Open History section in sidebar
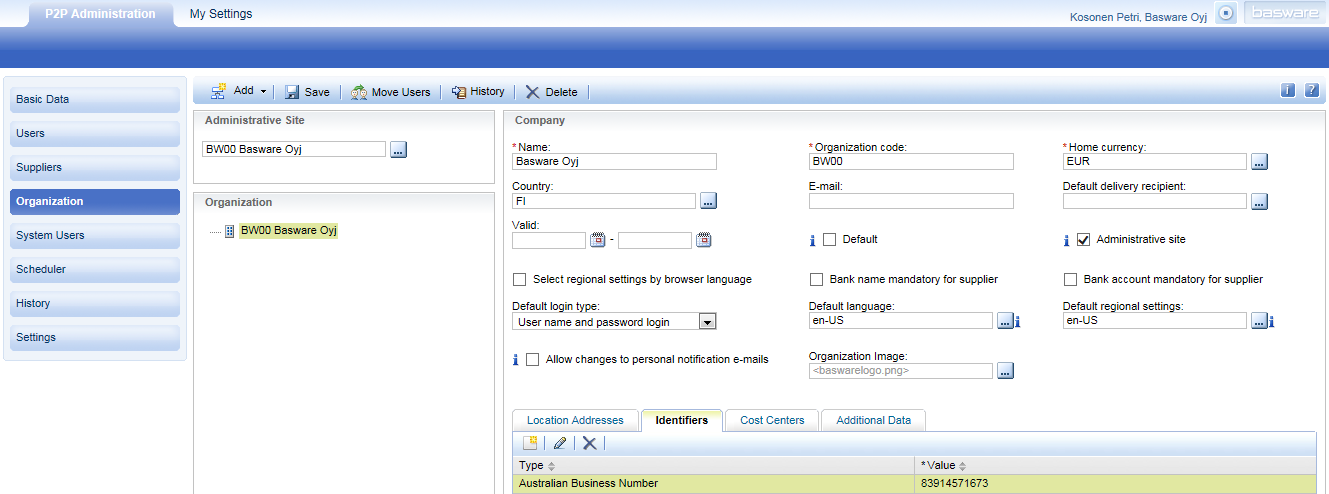 pos(95,303)
